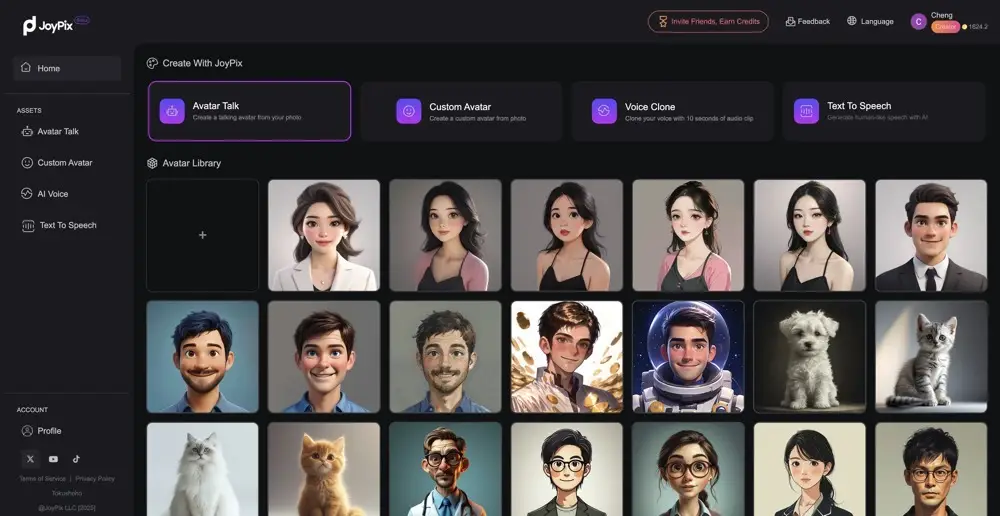Image resolution: width=1000 pixels, height=516 pixels.
Task: Open Terms of Service link
Action: [42, 478]
